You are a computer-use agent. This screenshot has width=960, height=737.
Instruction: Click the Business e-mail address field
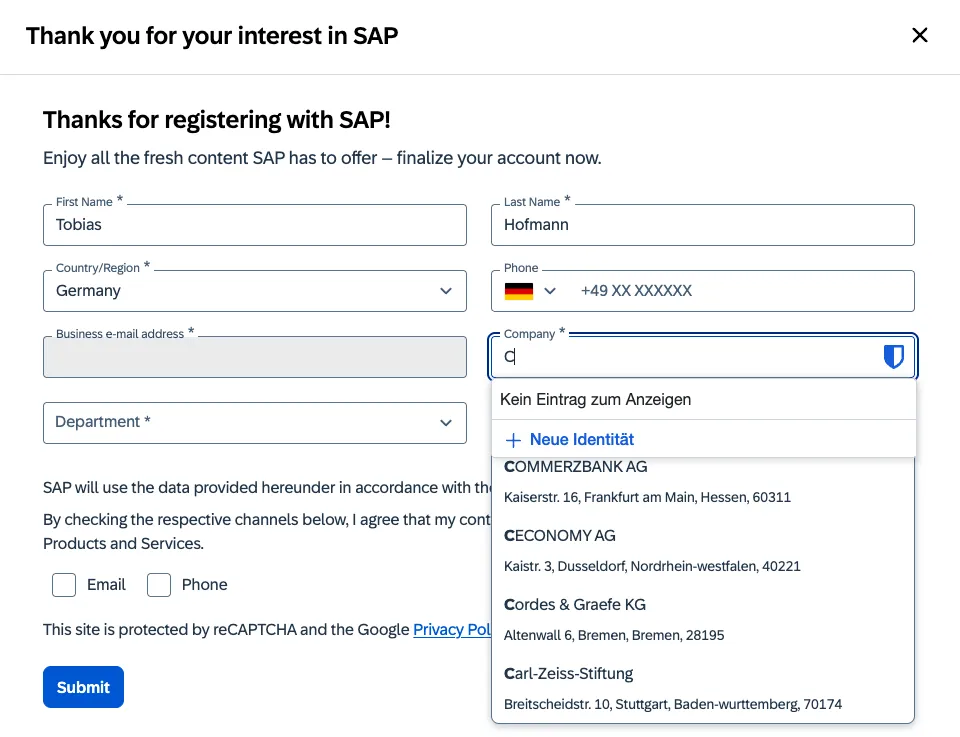(254, 356)
